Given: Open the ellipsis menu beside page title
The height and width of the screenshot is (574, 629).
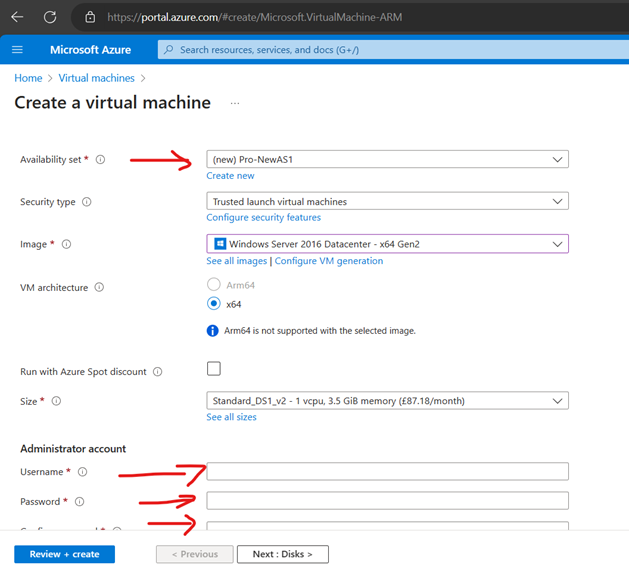Looking at the screenshot, I should [x=235, y=103].
